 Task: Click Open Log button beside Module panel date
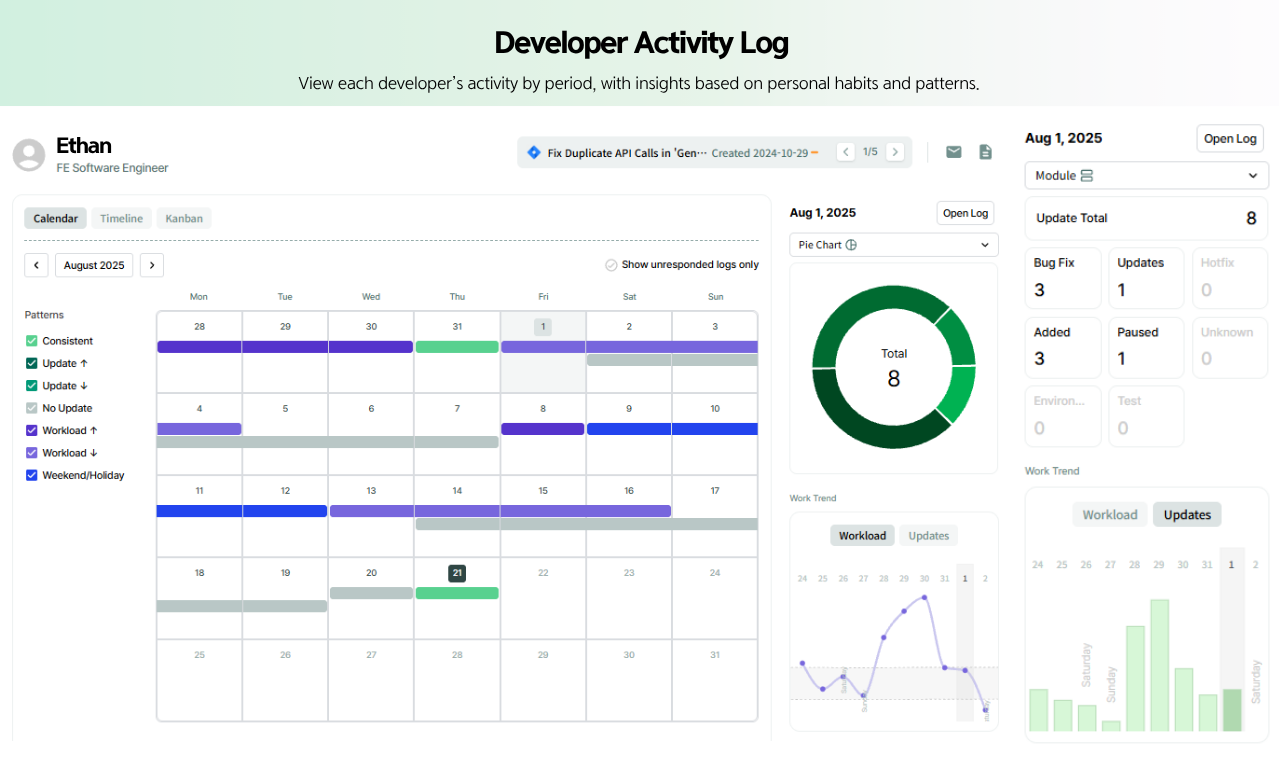point(1230,138)
